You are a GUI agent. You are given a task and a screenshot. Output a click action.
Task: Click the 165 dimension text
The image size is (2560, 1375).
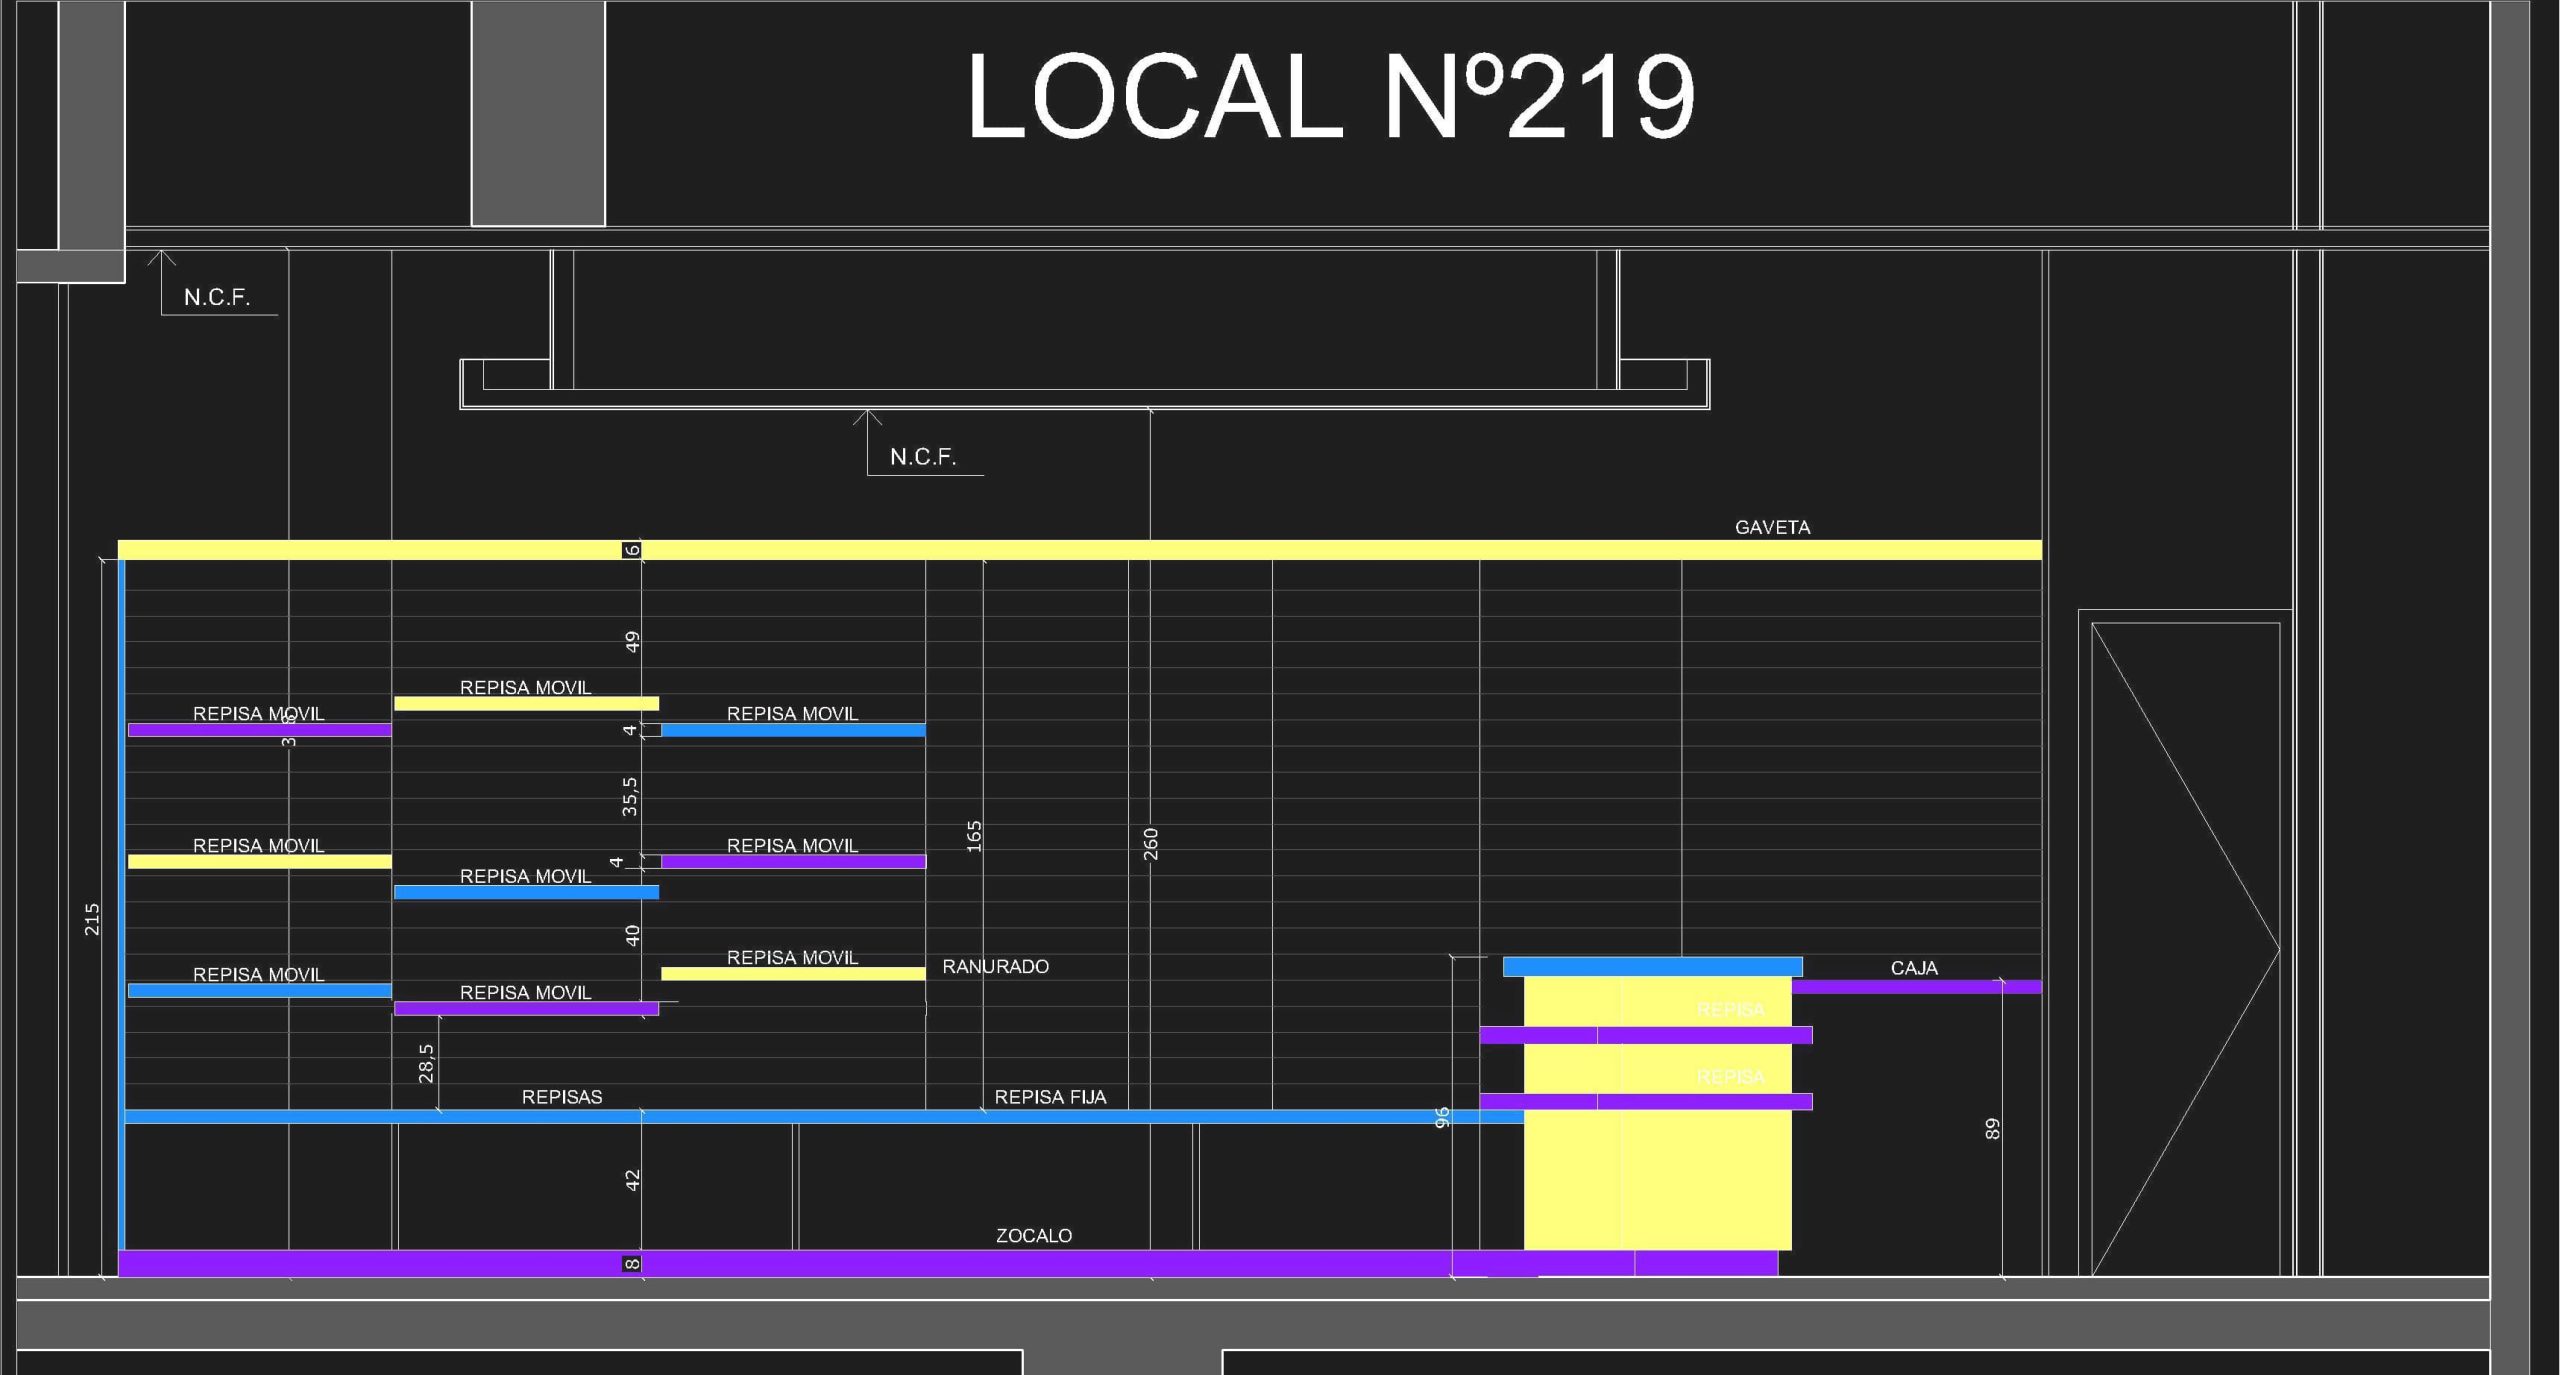pyautogui.click(x=975, y=836)
